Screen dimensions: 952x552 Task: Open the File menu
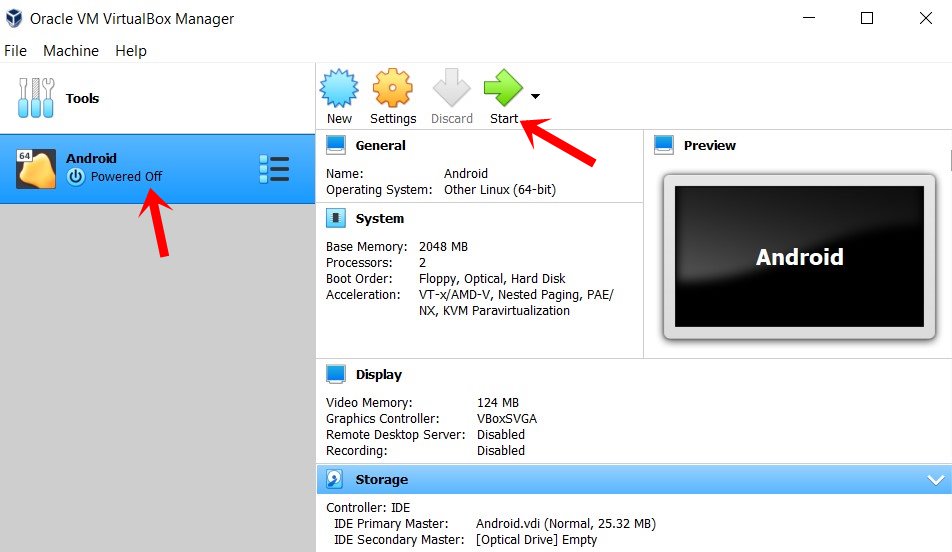[x=15, y=51]
